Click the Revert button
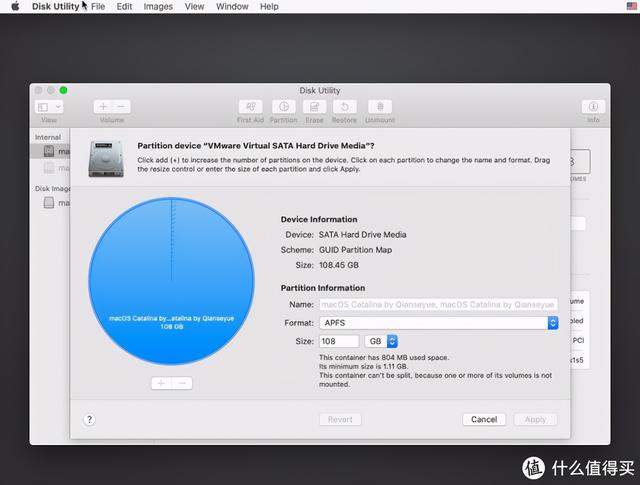Image resolution: width=640 pixels, height=485 pixels. pyautogui.click(x=340, y=419)
